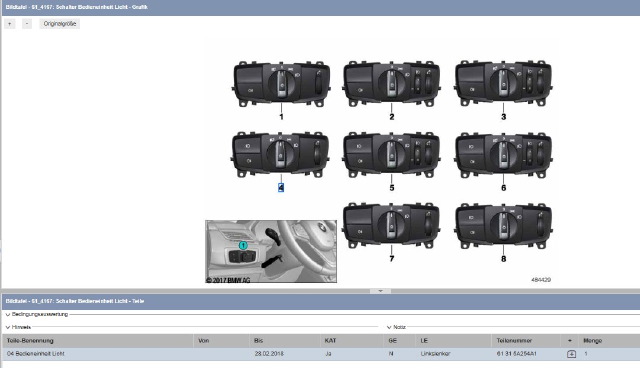Select light switch unit number 3

[x=503, y=84]
